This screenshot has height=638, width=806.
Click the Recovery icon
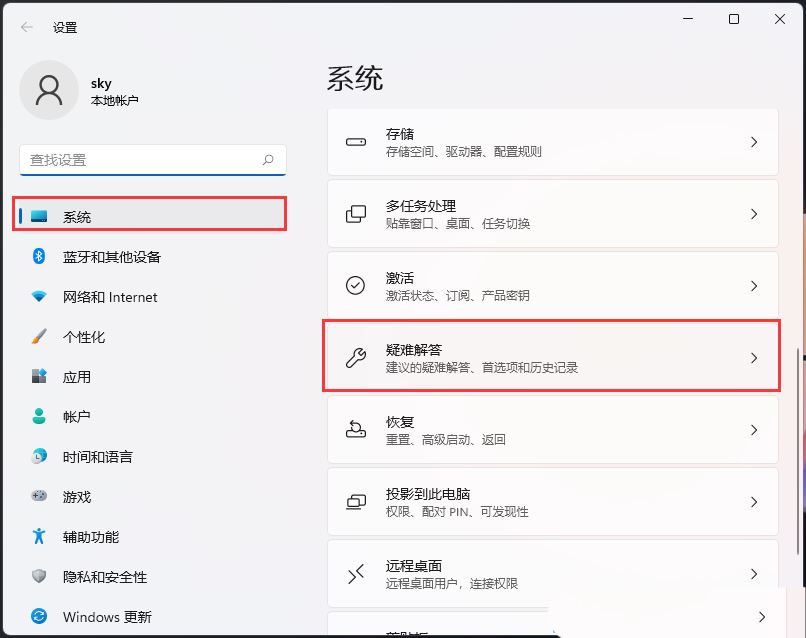coord(356,430)
